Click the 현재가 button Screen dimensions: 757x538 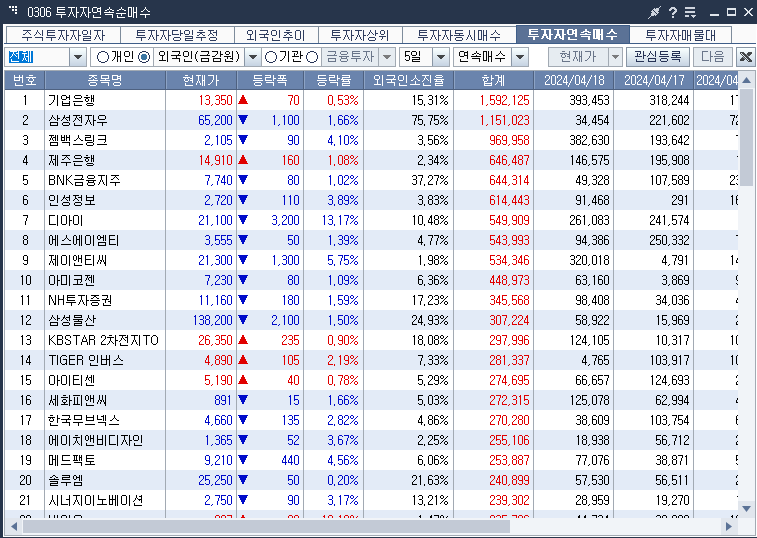tap(578, 57)
